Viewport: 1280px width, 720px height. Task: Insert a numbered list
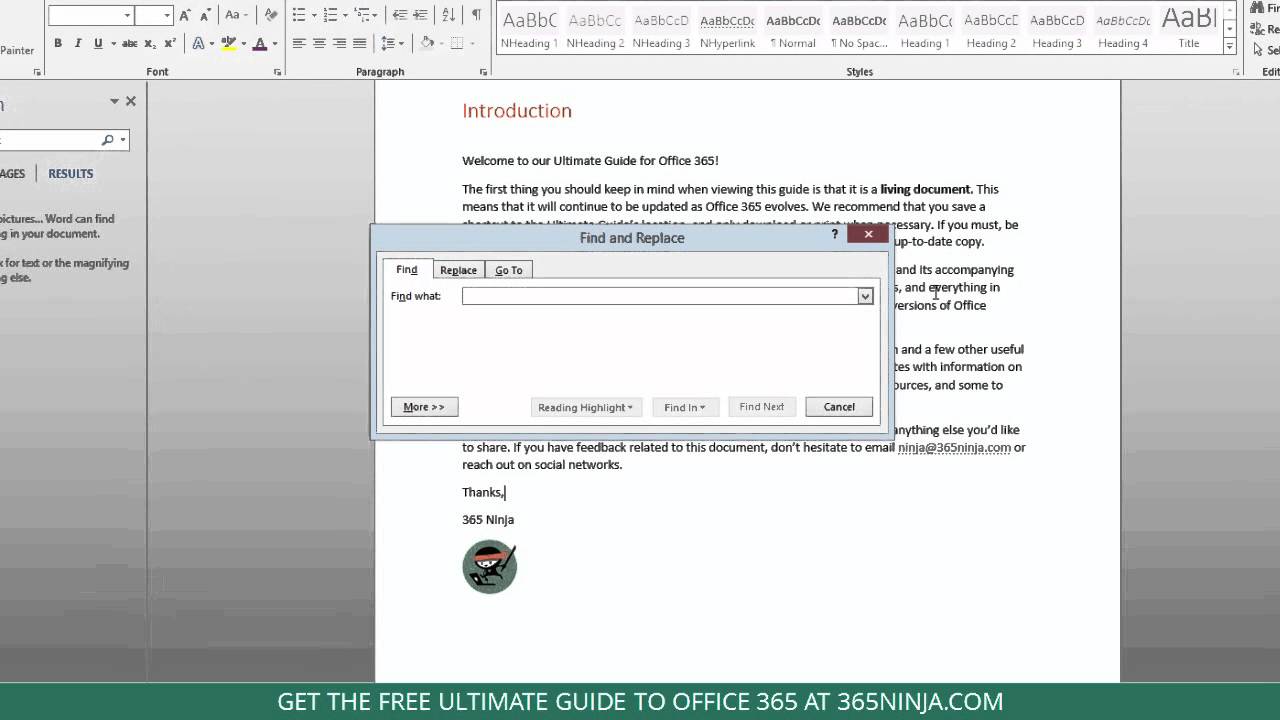330,15
